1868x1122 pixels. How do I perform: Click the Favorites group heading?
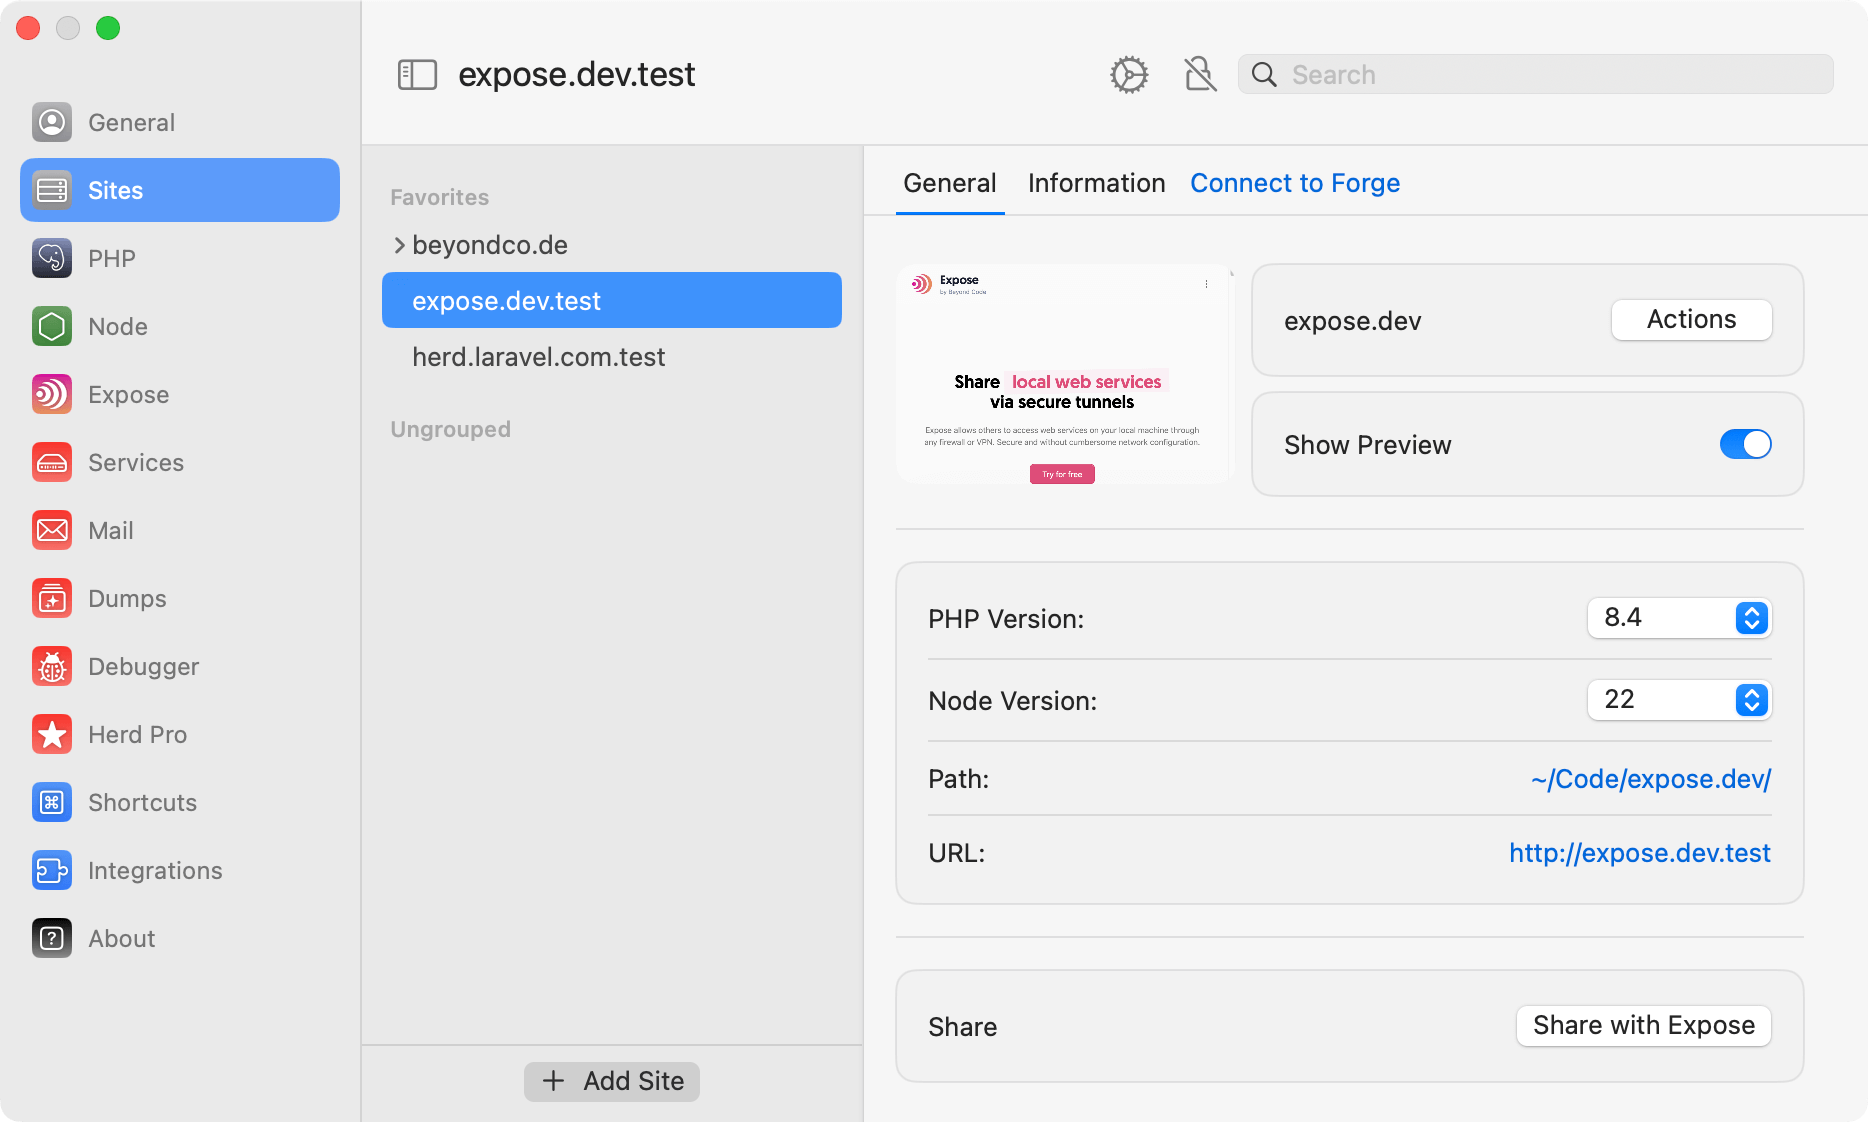439,197
